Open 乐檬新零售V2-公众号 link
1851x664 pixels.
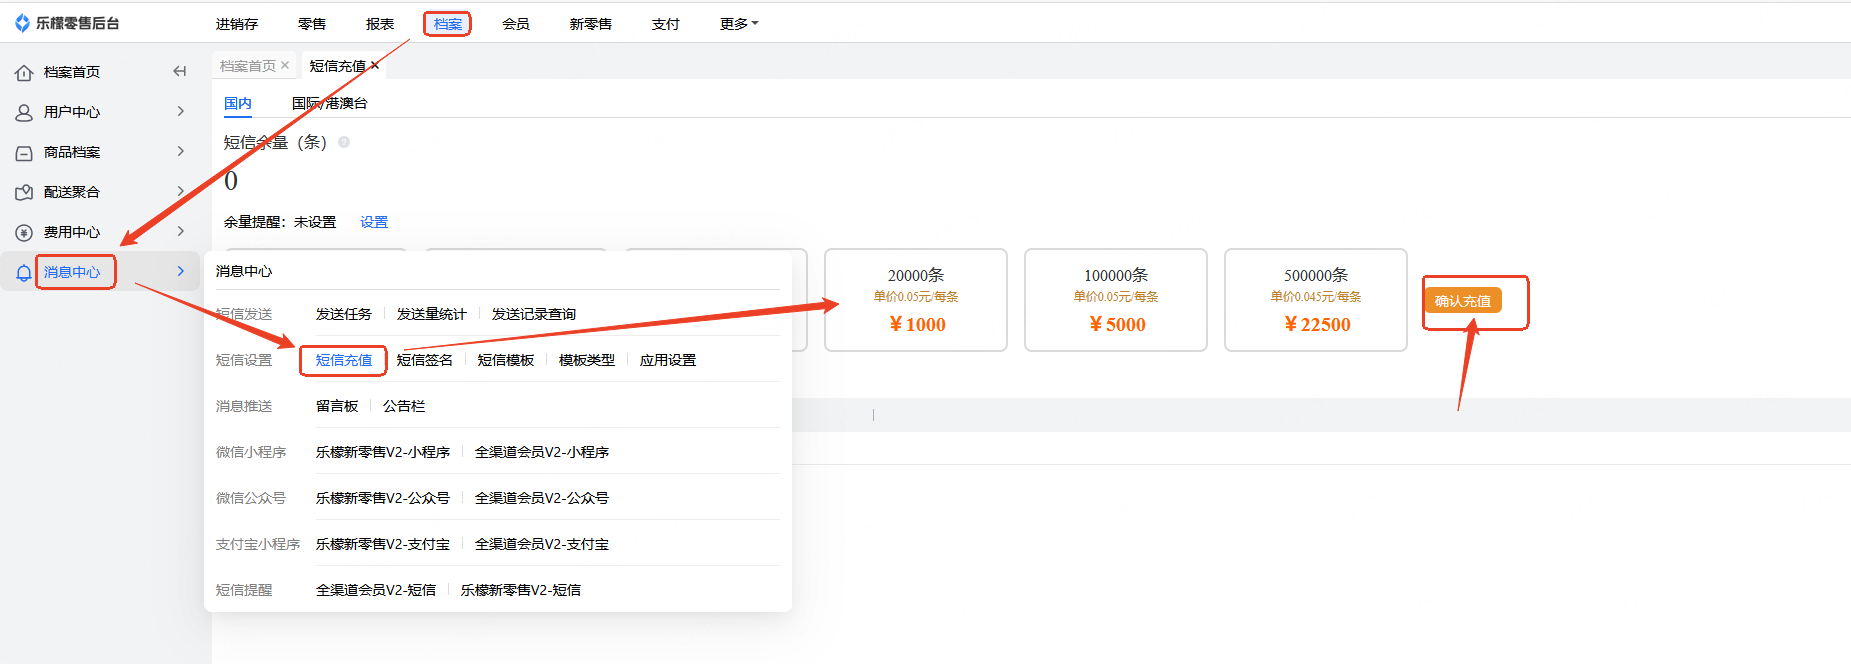(383, 498)
